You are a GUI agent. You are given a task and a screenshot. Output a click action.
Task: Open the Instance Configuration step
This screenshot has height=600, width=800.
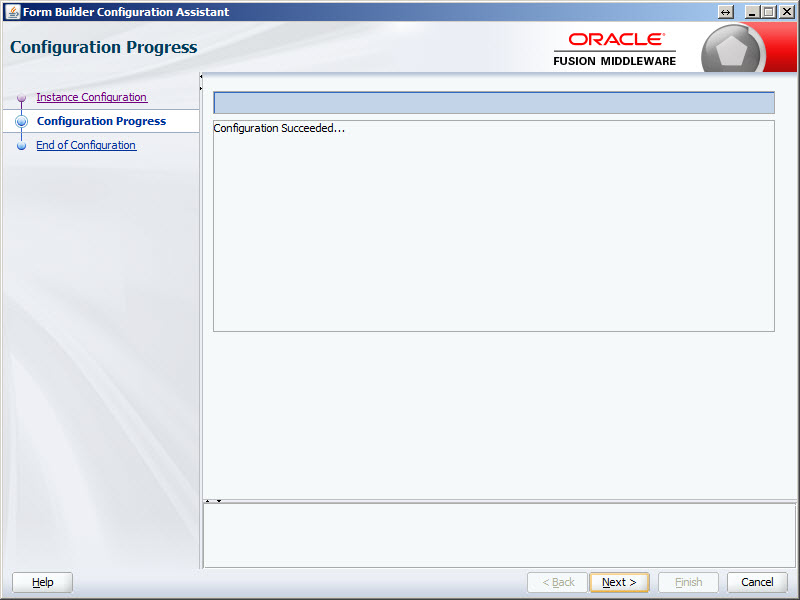coord(91,97)
